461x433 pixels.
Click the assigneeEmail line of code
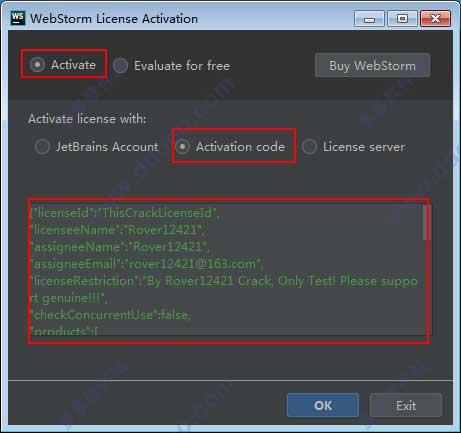click(x=147, y=264)
